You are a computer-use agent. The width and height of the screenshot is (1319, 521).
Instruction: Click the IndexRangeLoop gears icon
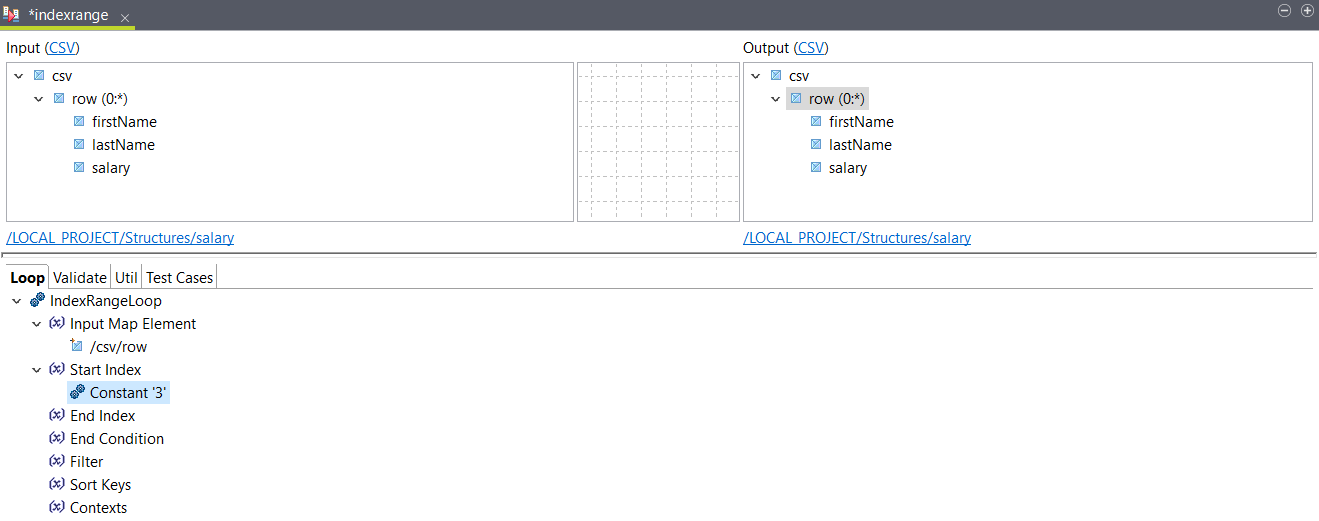coord(37,301)
